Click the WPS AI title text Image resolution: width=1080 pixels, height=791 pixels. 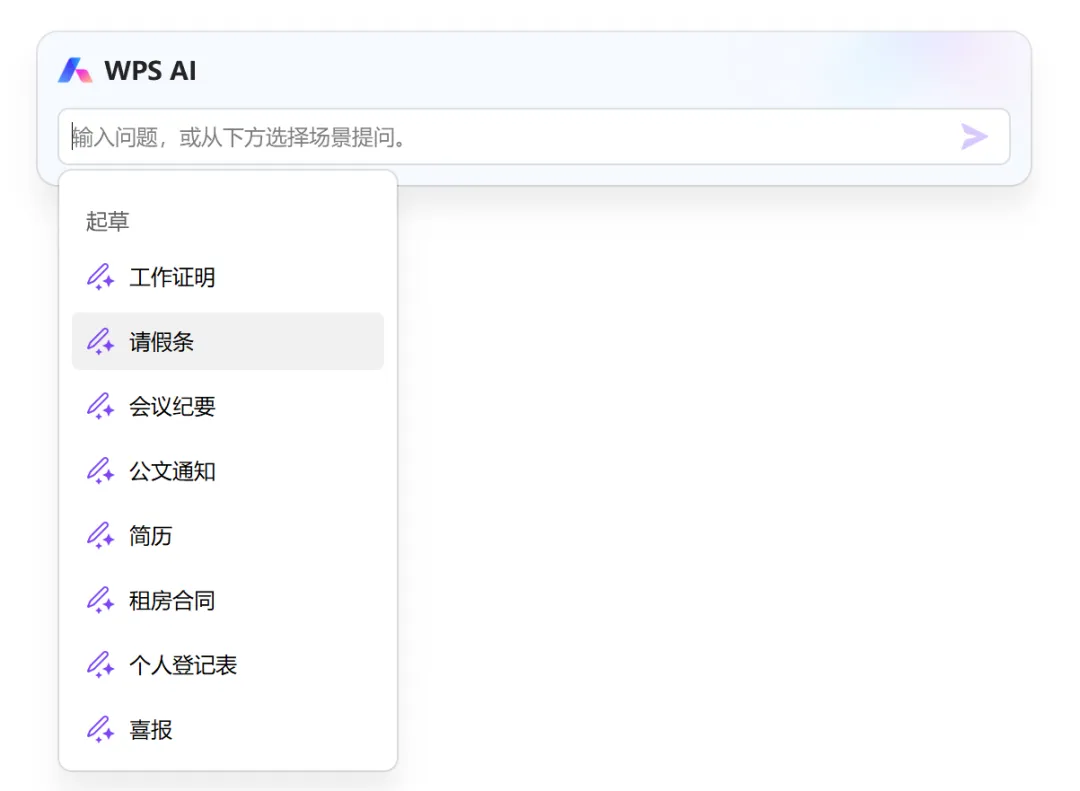[150, 71]
